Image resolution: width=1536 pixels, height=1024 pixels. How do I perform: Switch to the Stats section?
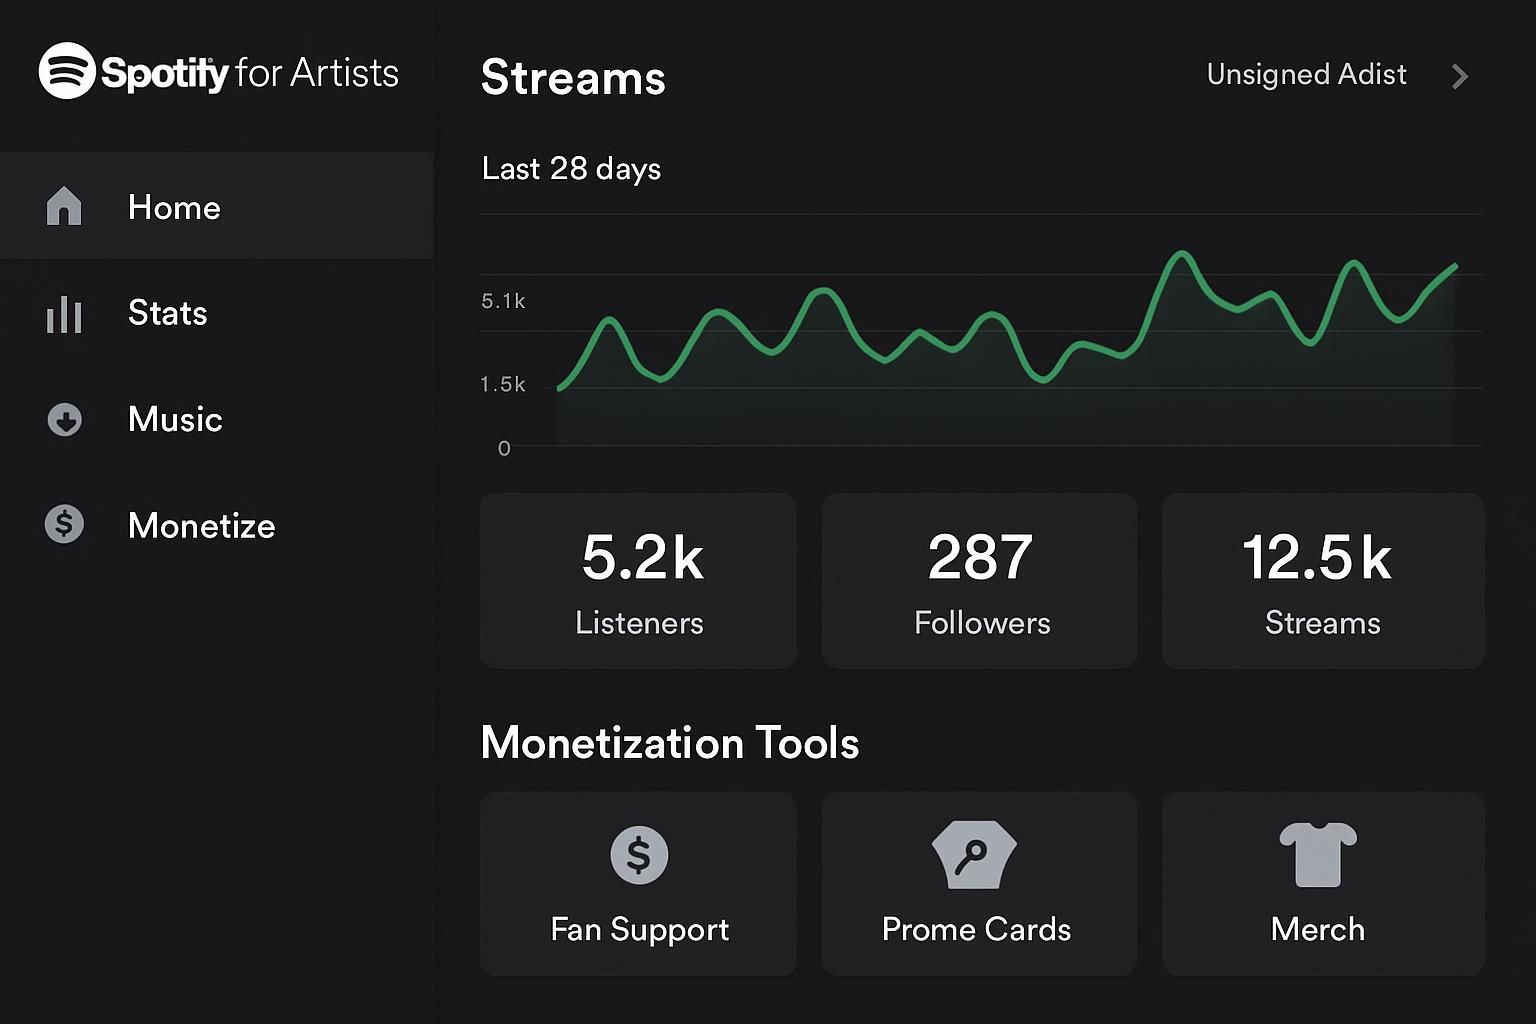(x=167, y=313)
